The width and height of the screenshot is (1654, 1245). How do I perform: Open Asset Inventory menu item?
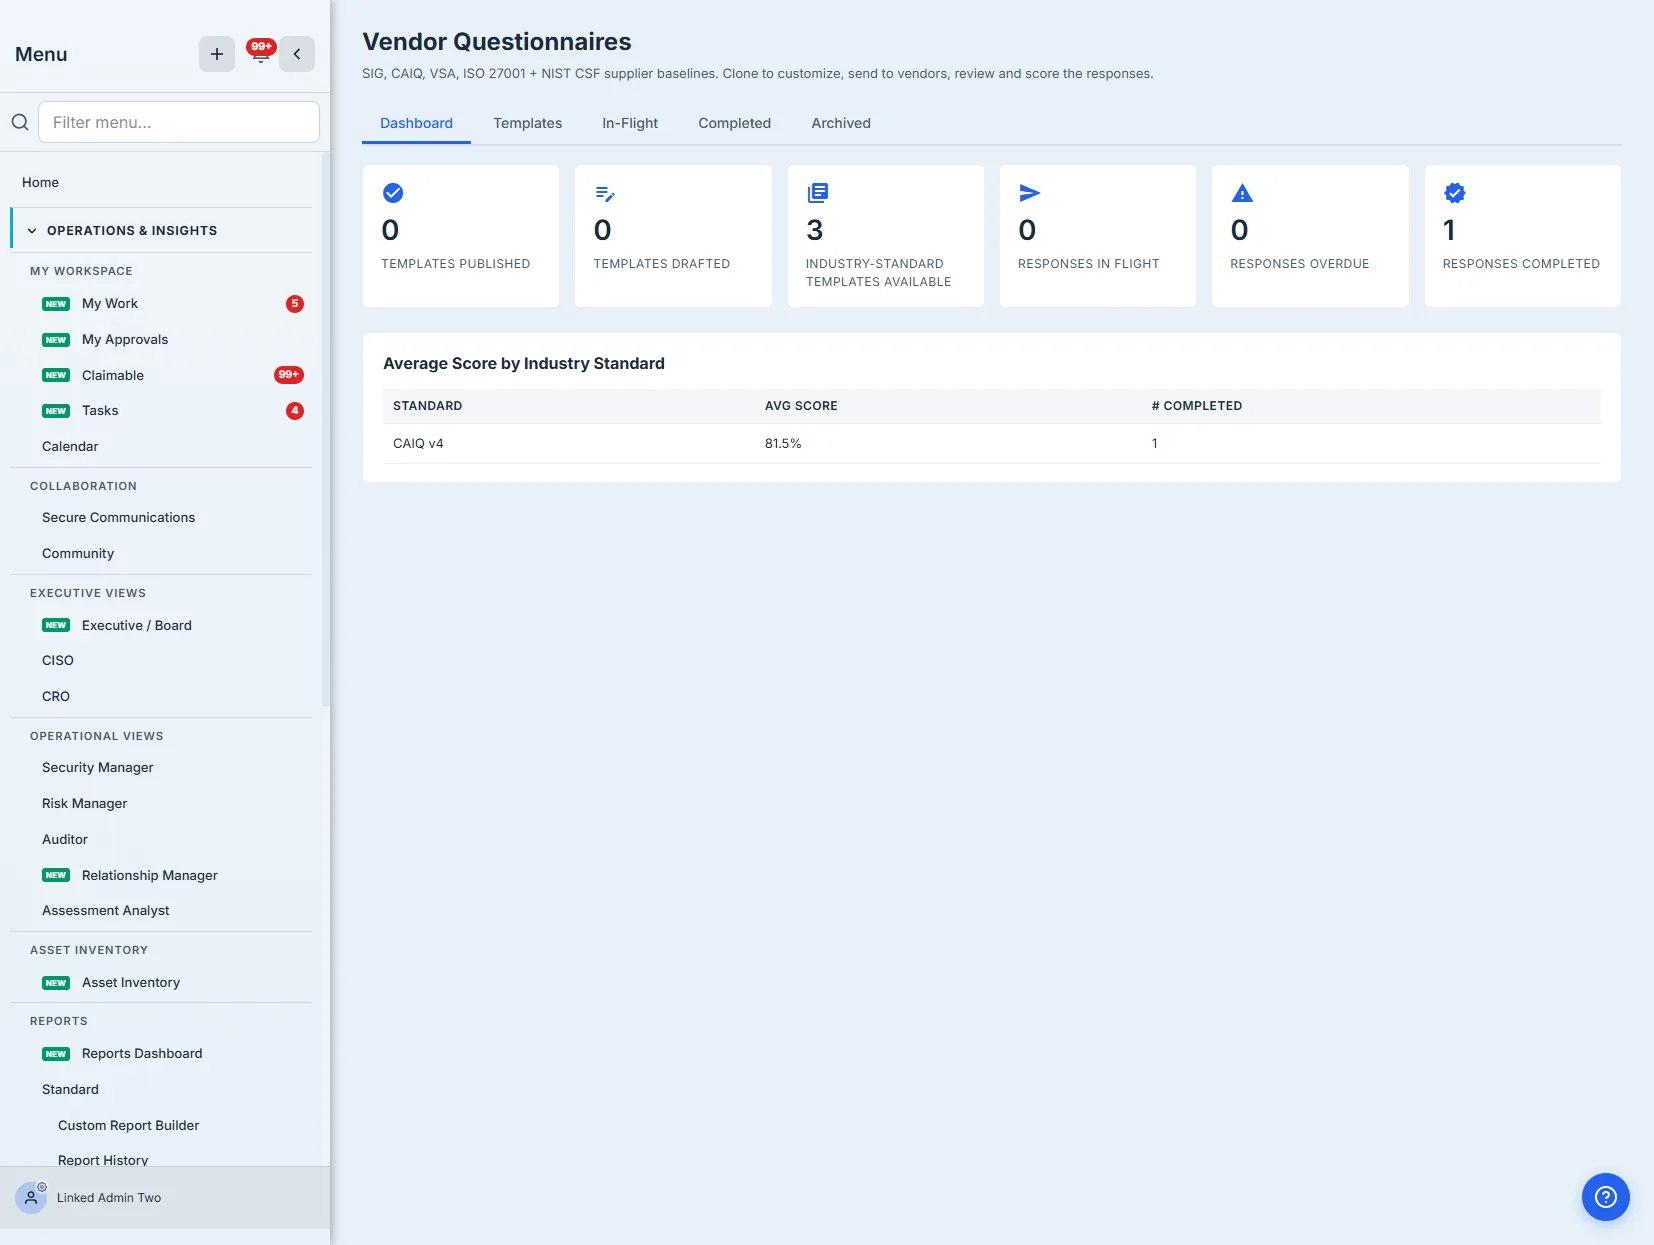(x=131, y=983)
